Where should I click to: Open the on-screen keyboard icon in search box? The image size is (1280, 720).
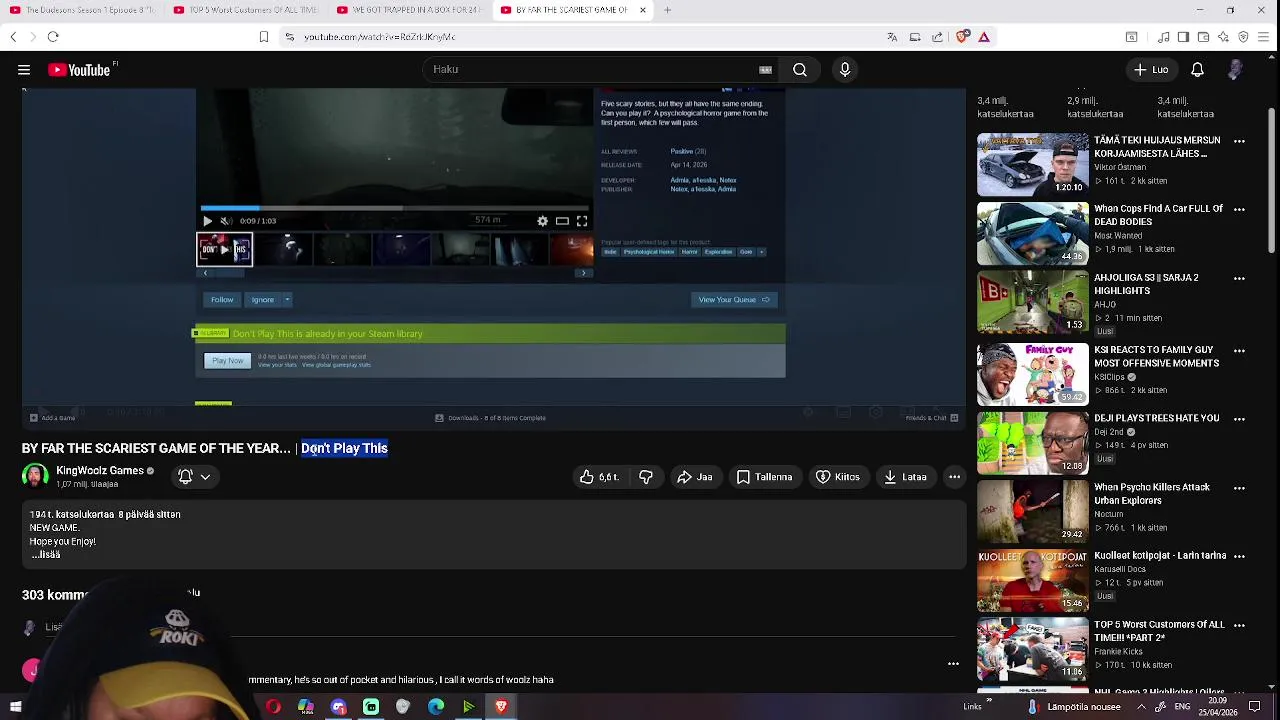(x=765, y=70)
